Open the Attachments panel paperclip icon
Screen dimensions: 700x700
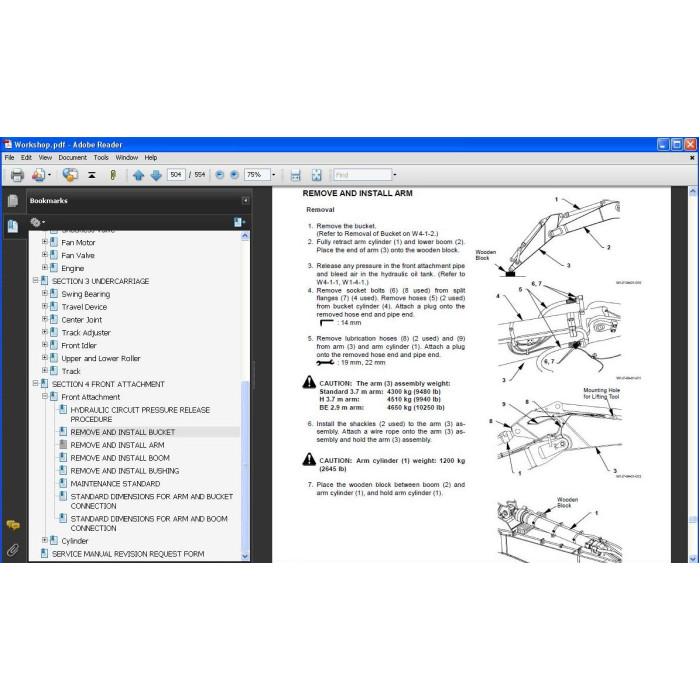click(13, 550)
